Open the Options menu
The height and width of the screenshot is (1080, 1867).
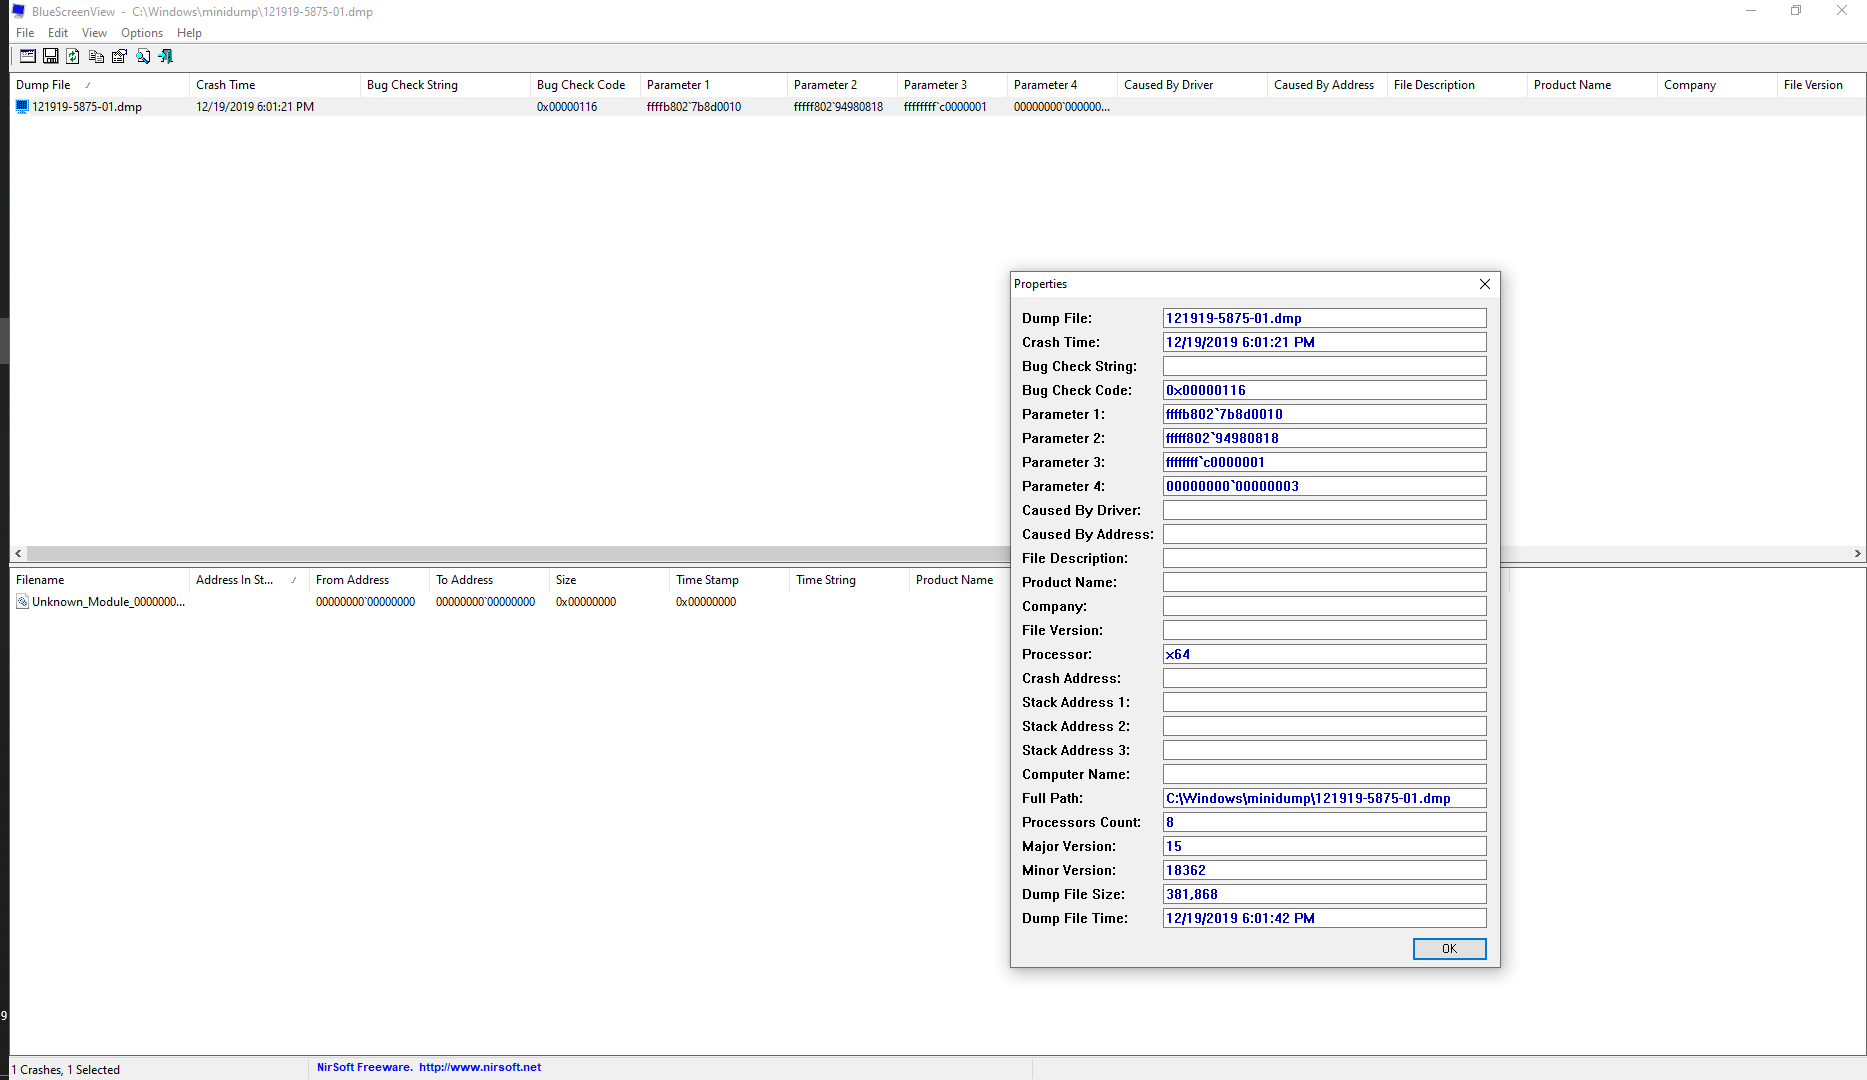click(x=142, y=33)
